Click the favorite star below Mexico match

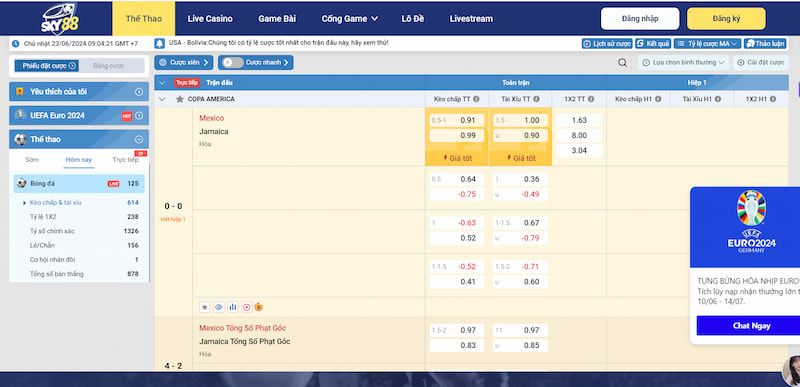tap(205, 307)
